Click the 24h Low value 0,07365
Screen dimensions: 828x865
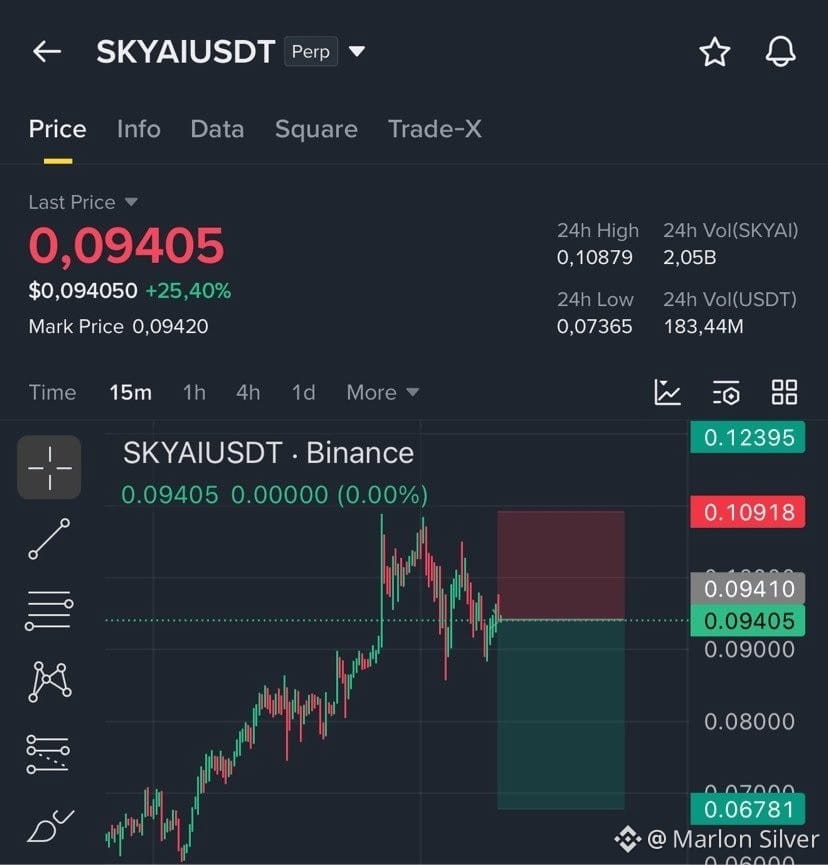594,327
